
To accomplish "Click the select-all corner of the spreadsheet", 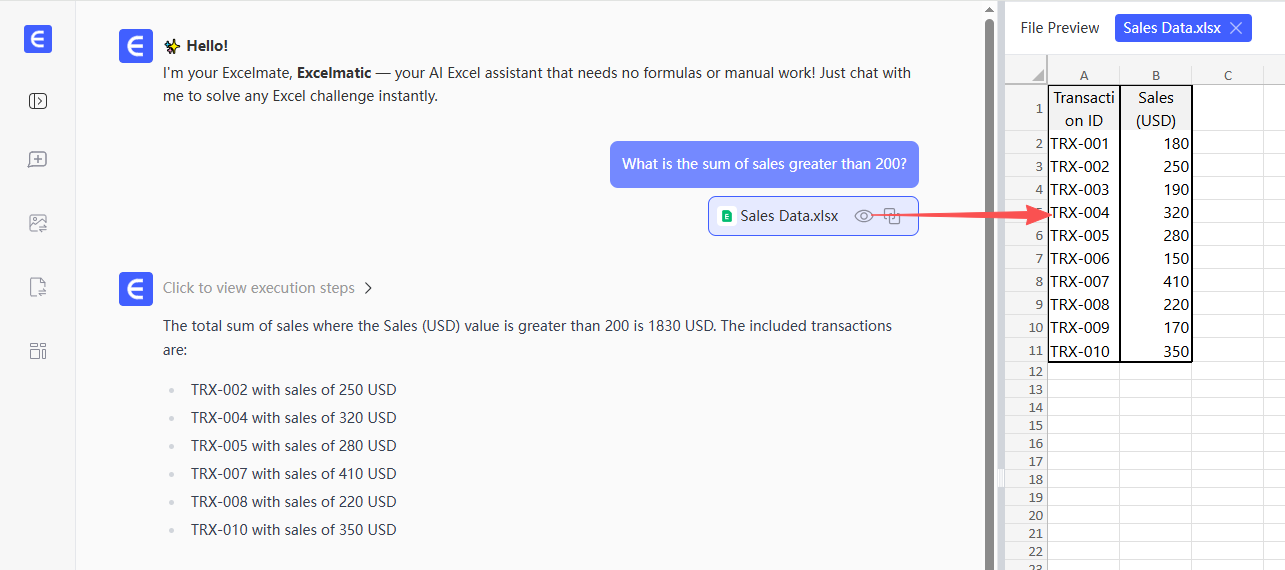I will pyautogui.click(x=1026, y=76).
